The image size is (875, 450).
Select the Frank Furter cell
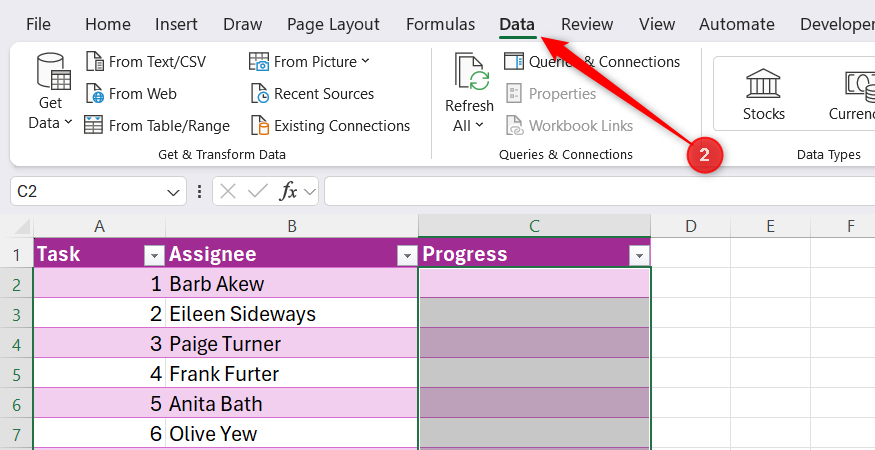[x=292, y=374]
